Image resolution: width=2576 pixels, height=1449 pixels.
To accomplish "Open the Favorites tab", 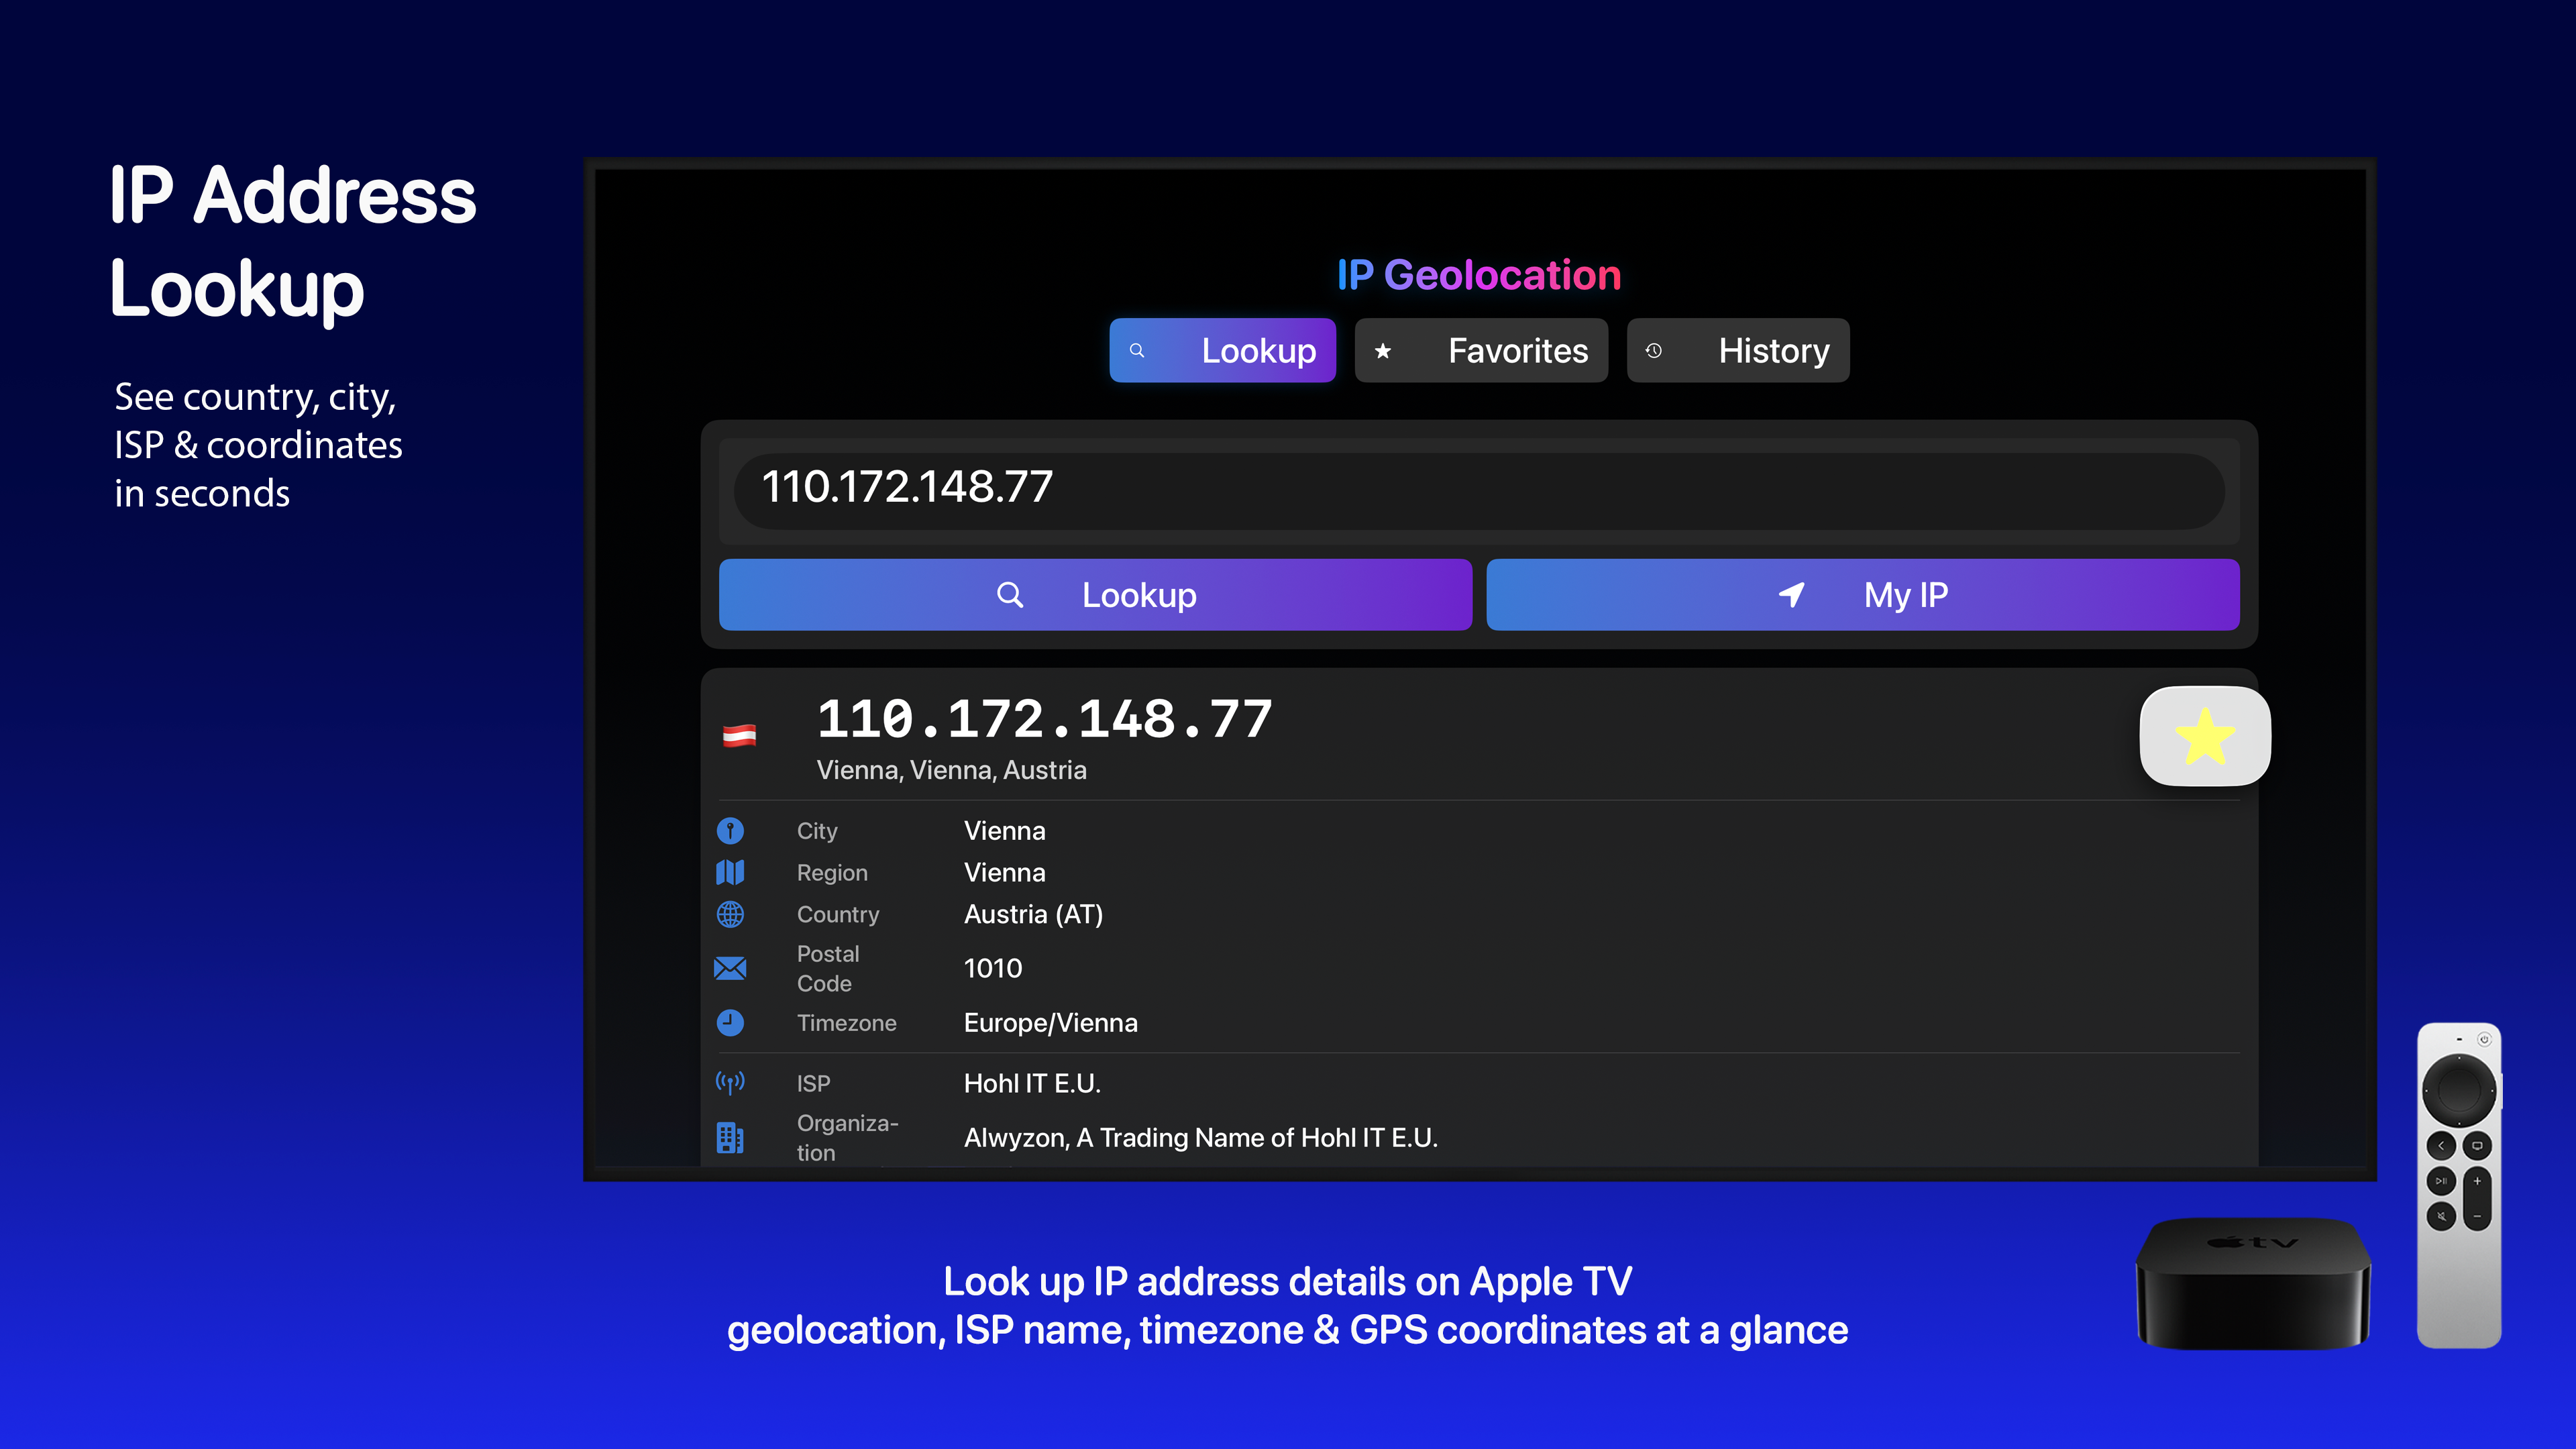I will pyautogui.click(x=1481, y=350).
